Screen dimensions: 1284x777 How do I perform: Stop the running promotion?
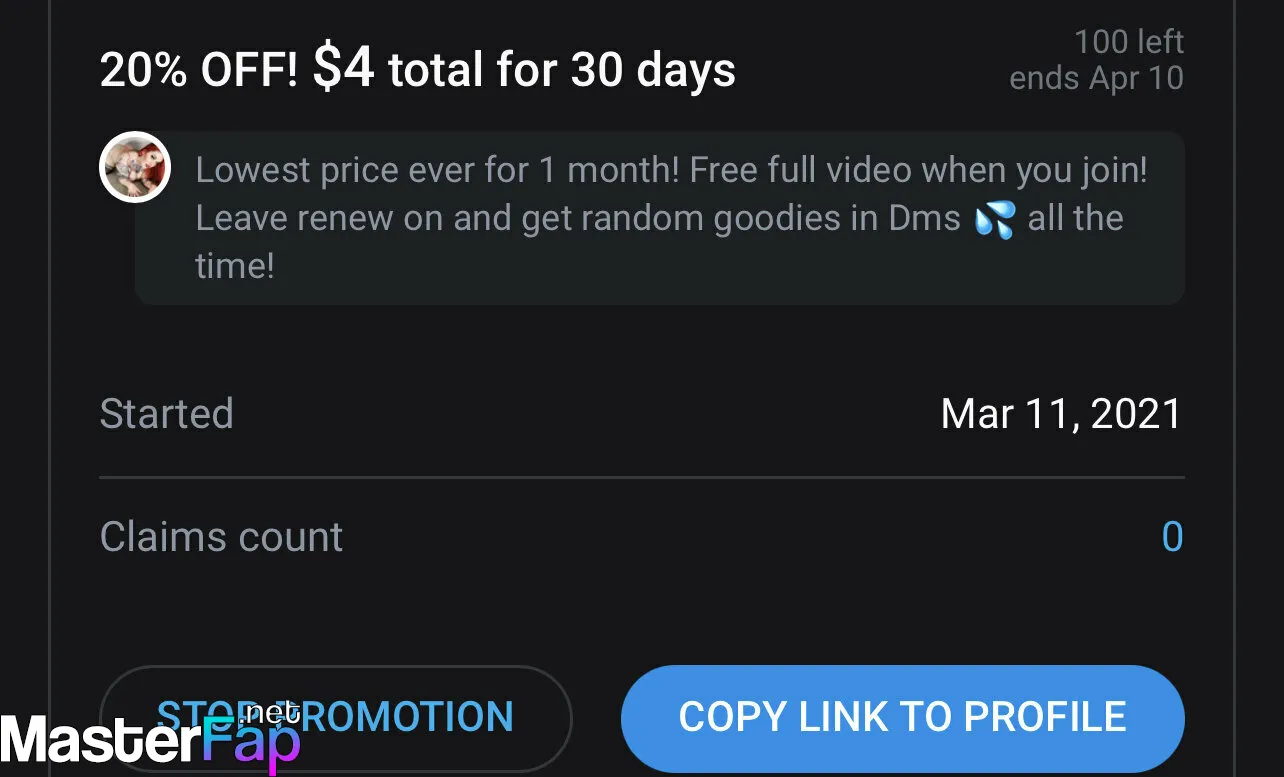[x=336, y=718]
